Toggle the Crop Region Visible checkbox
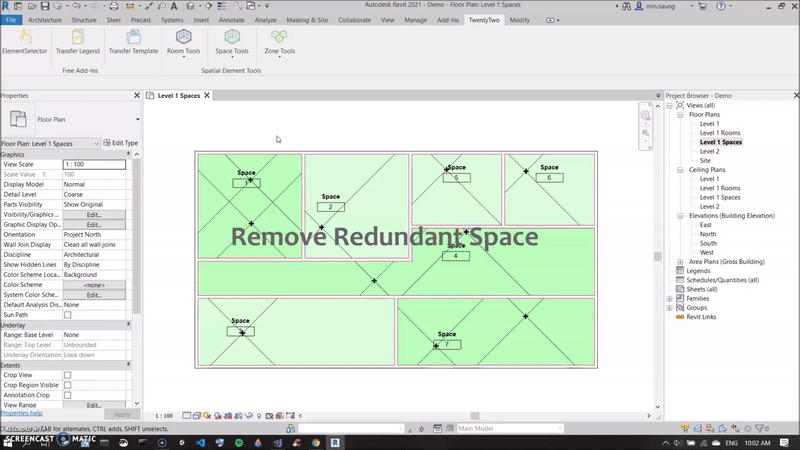The height and width of the screenshot is (450, 800). click(x=68, y=385)
